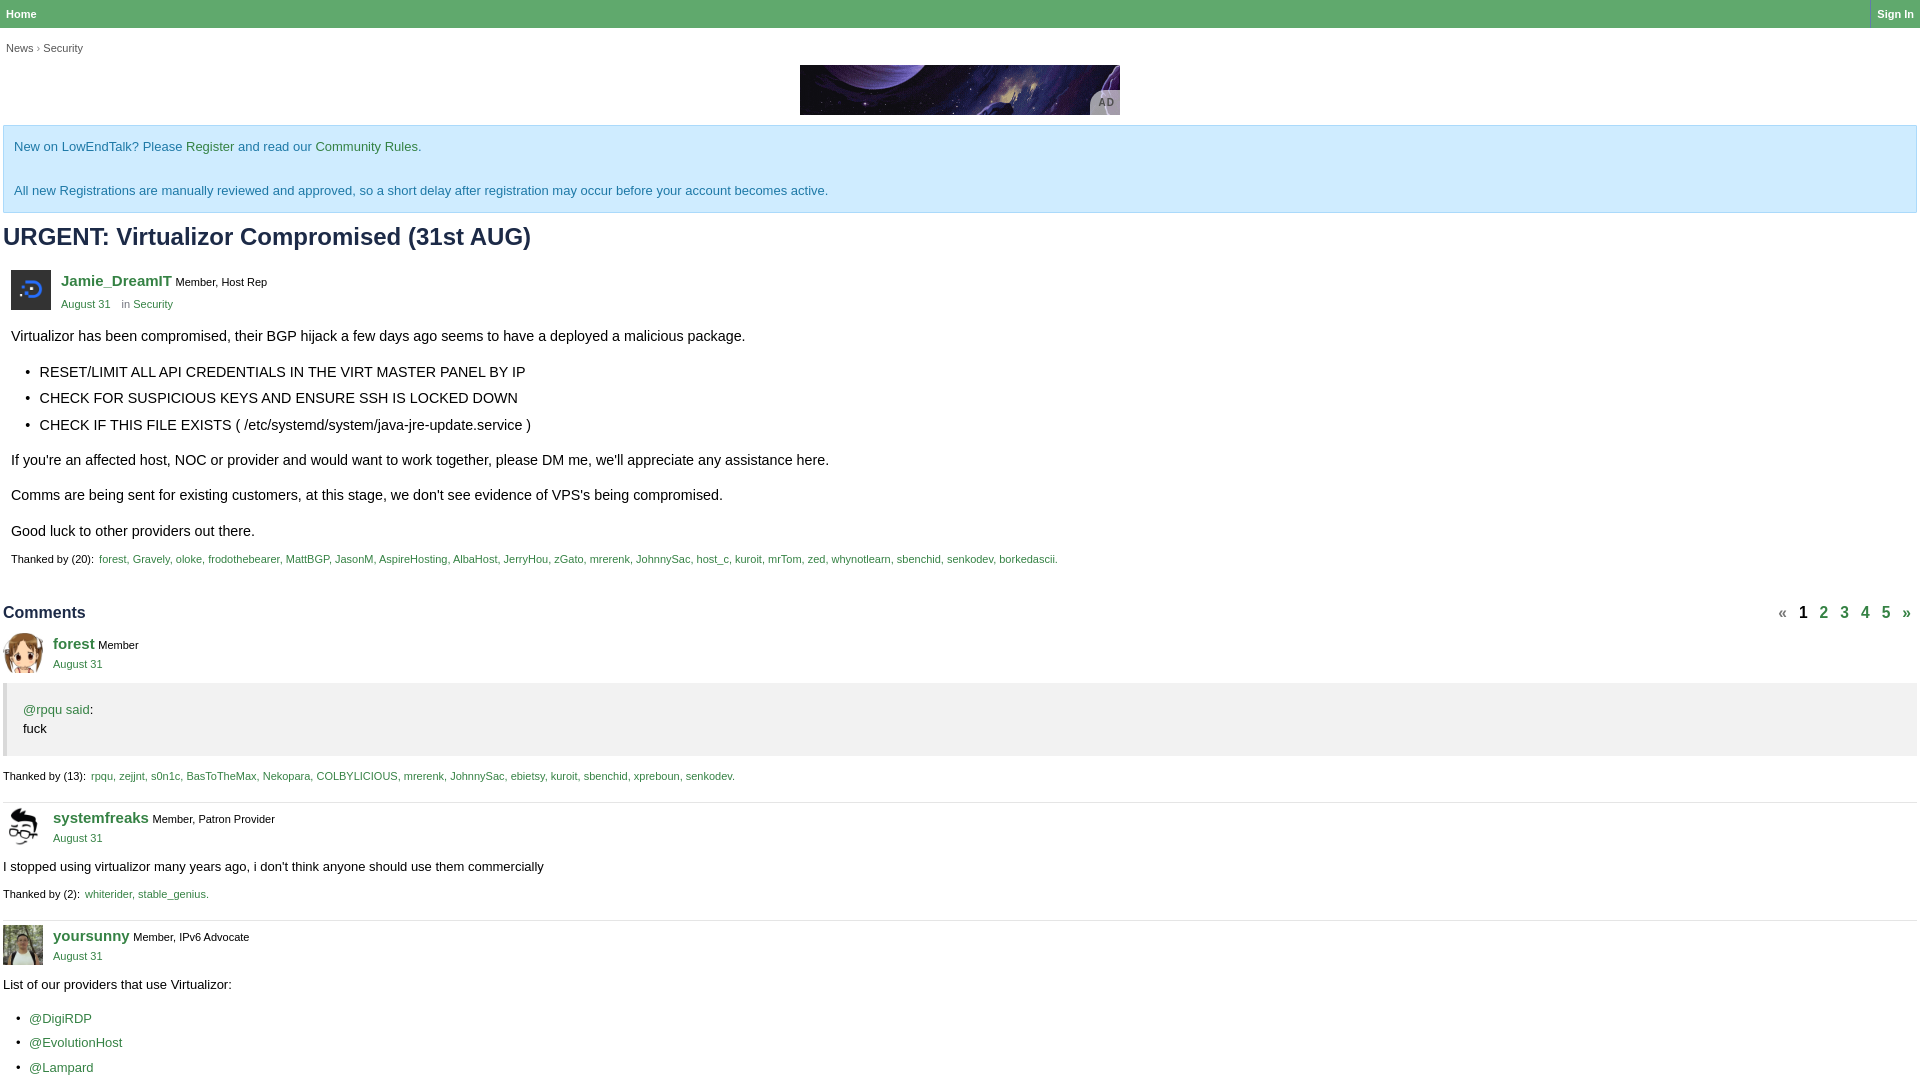Open ebietsy in forest's thanks list
1920x1080 pixels.
click(x=528, y=776)
